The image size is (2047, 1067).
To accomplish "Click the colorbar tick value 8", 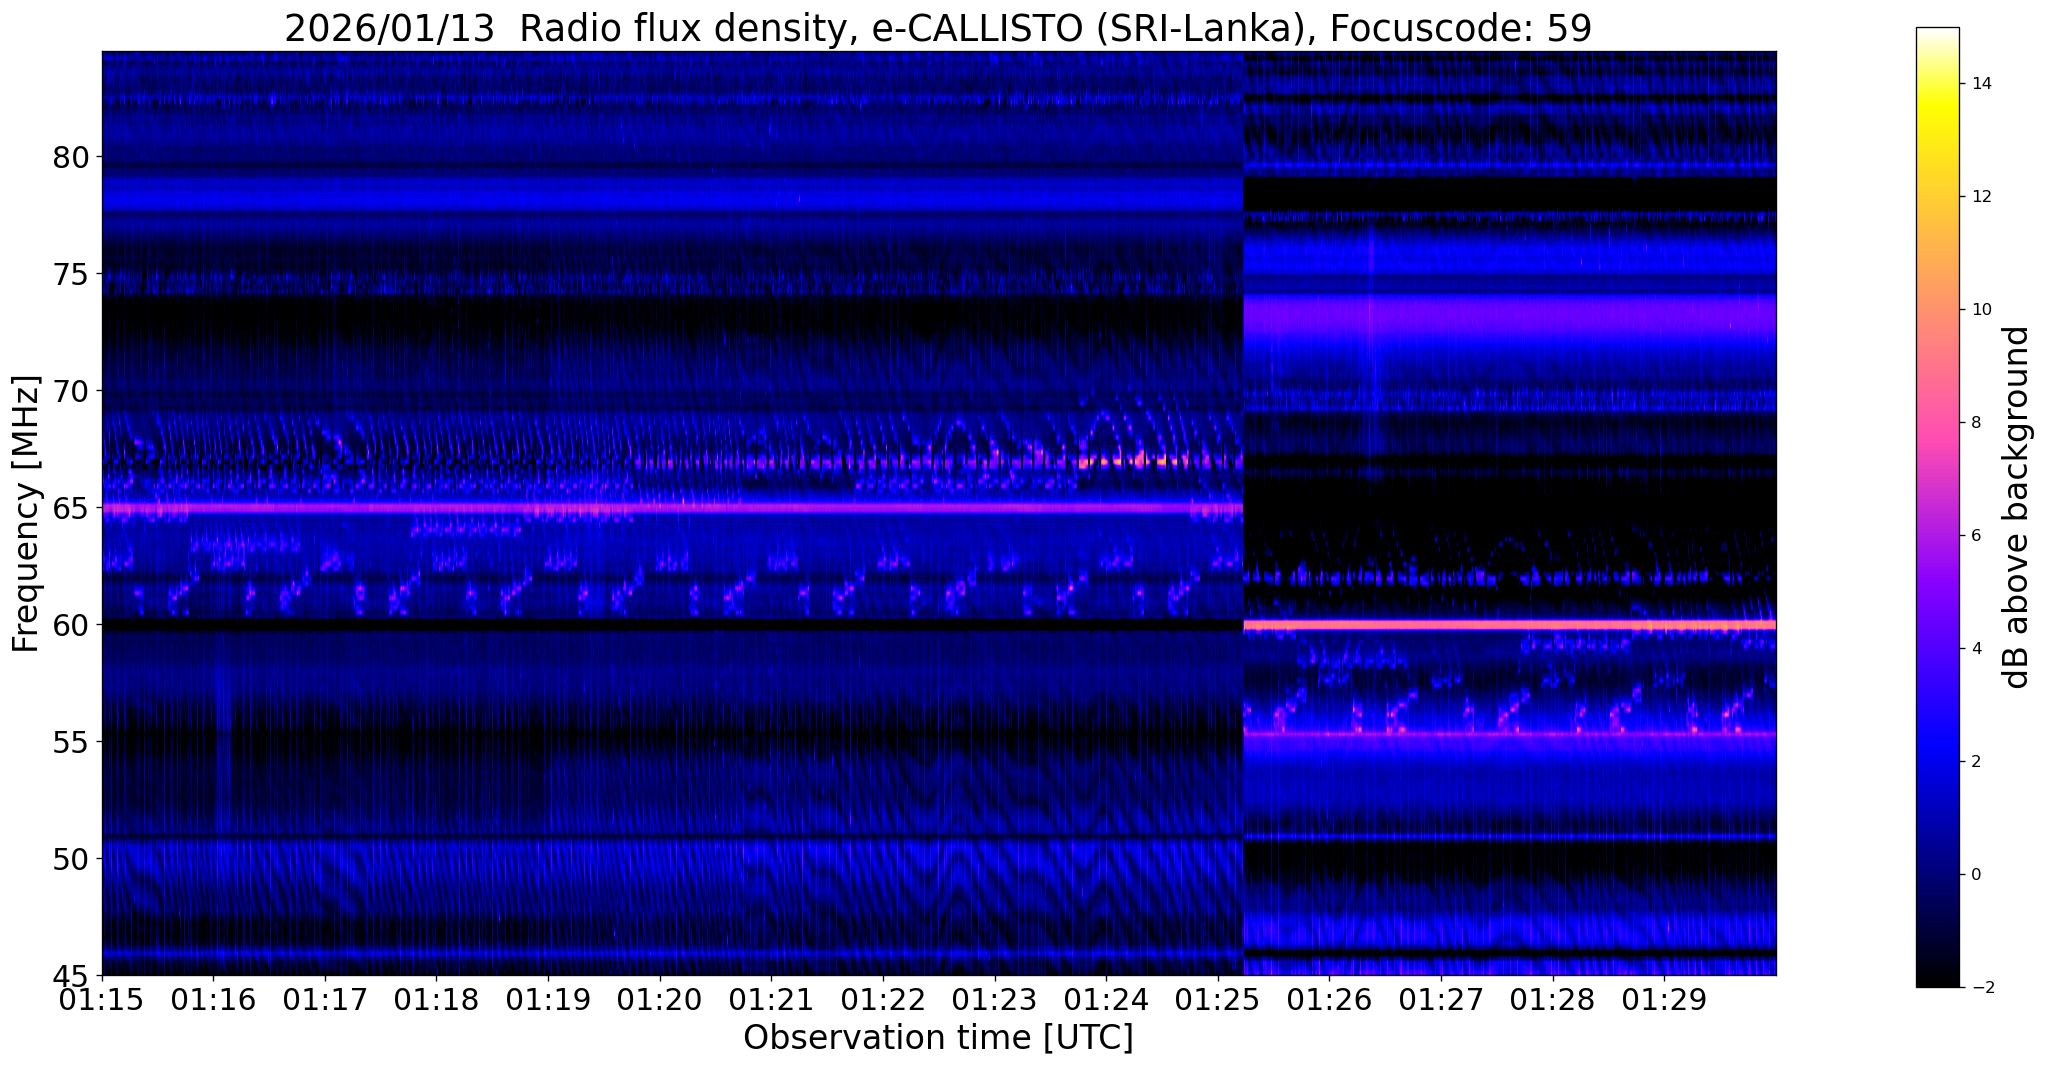I will pyautogui.click(x=1974, y=423).
